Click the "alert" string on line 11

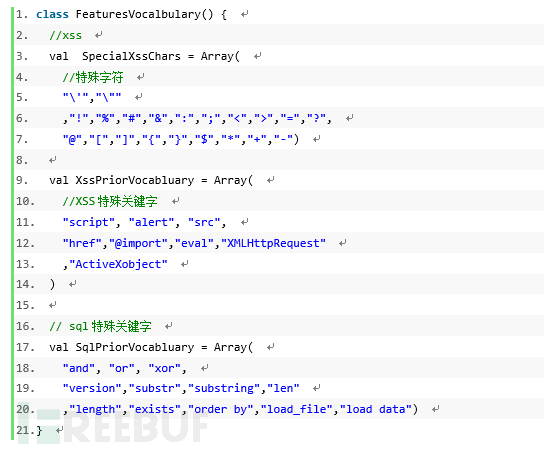(151, 223)
